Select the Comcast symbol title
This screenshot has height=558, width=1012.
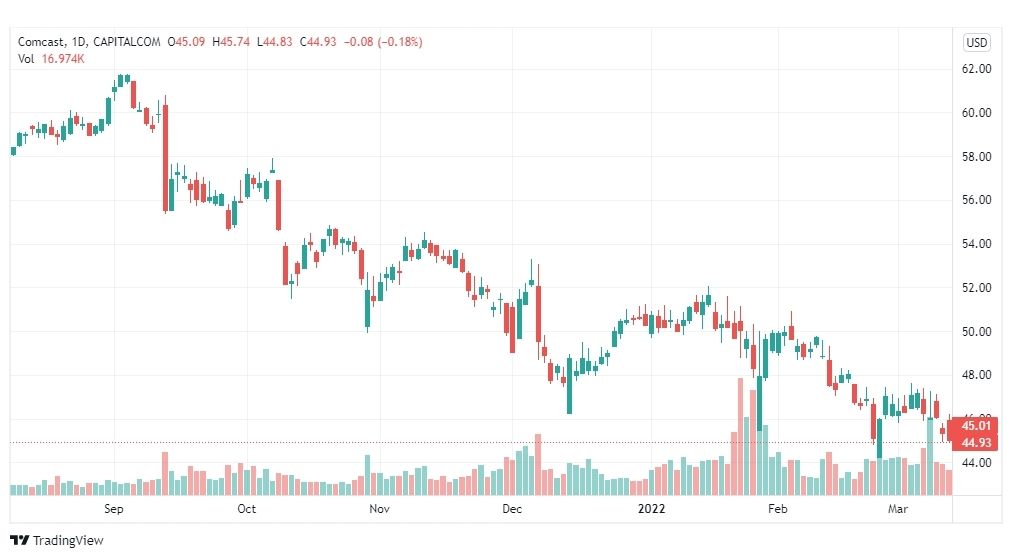pyautogui.click(x=41, y=42)
